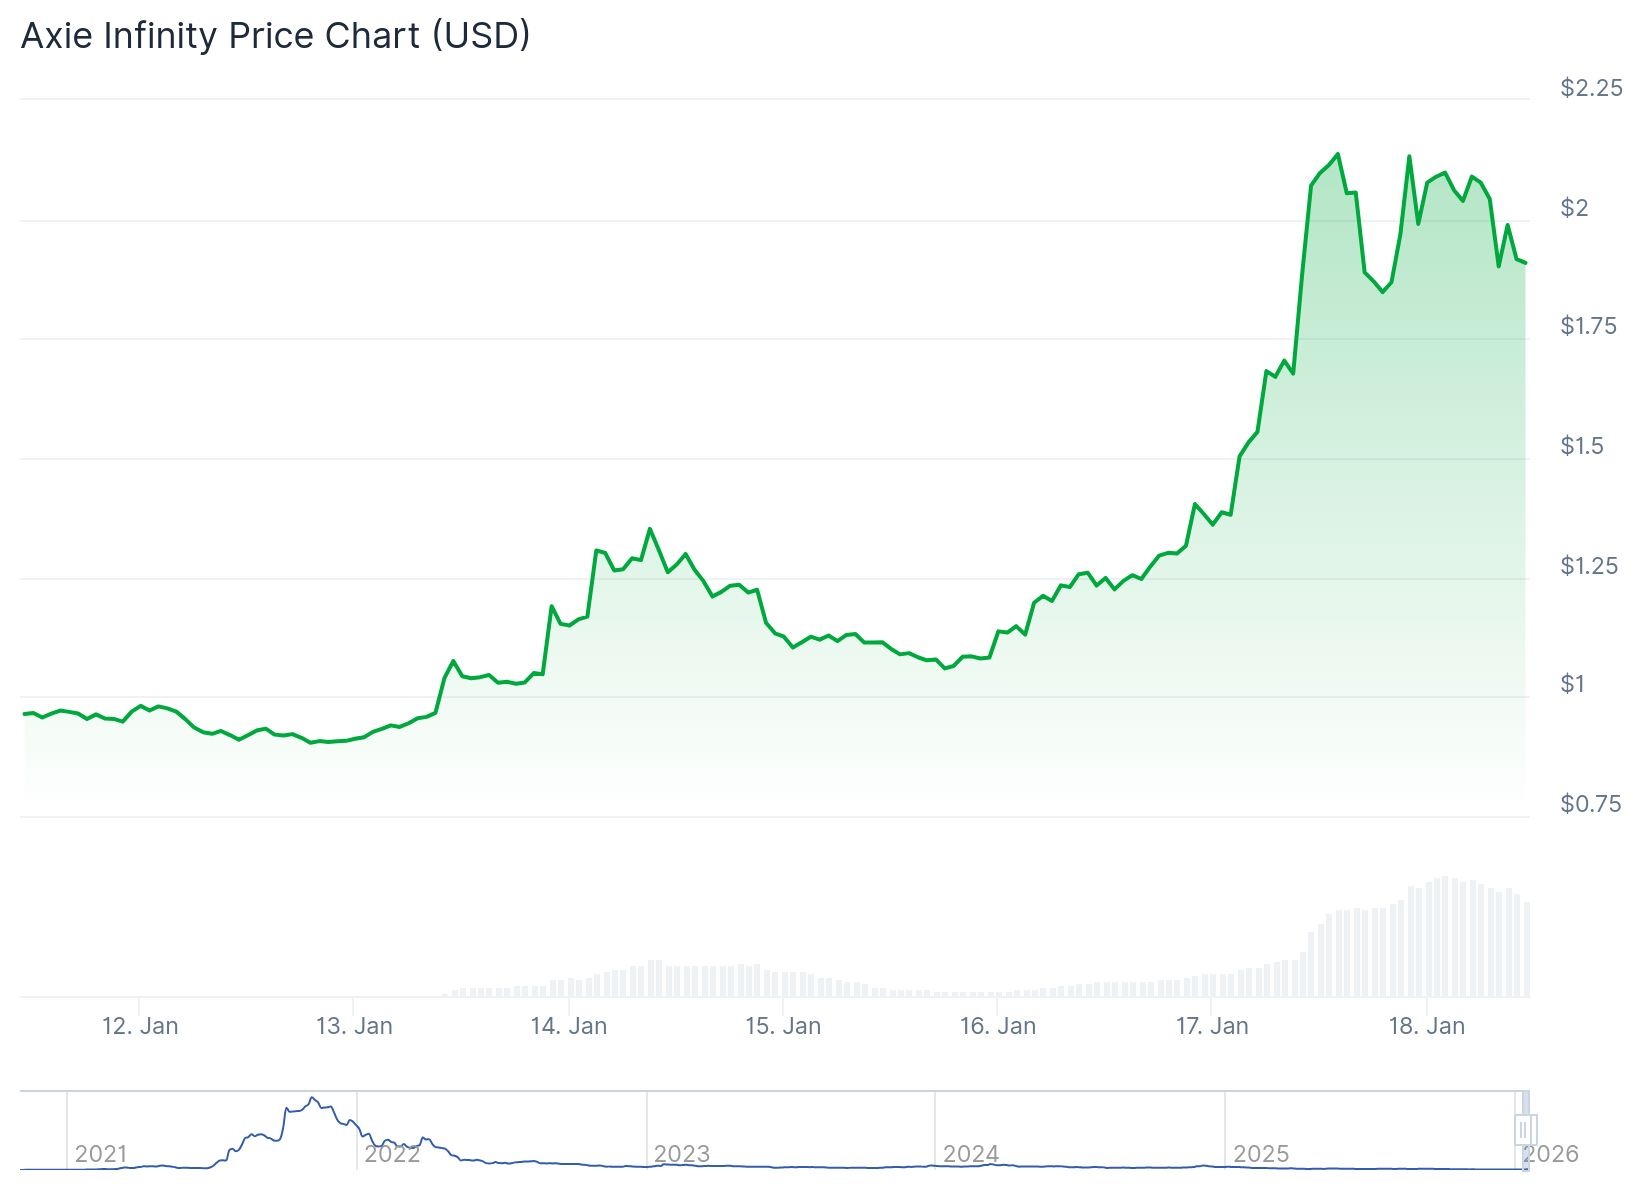Click the 18. Jan date label

(1426, 1026)
